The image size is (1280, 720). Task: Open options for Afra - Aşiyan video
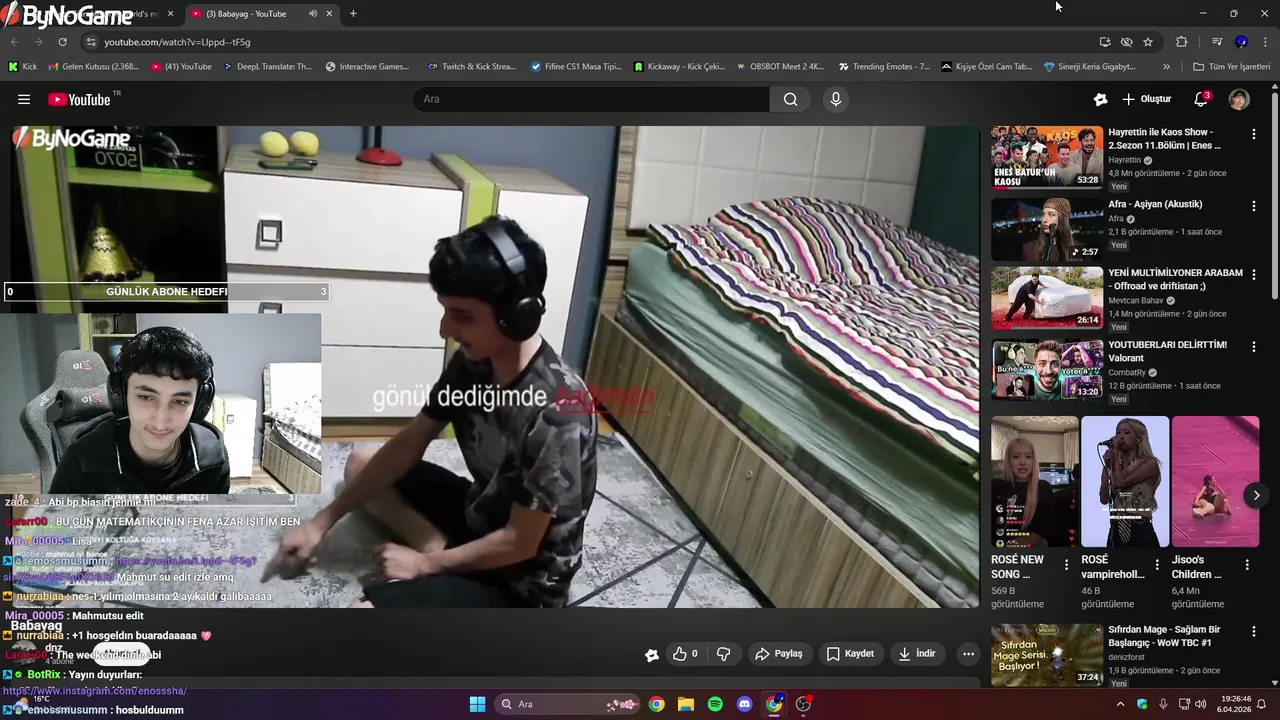1253,205
